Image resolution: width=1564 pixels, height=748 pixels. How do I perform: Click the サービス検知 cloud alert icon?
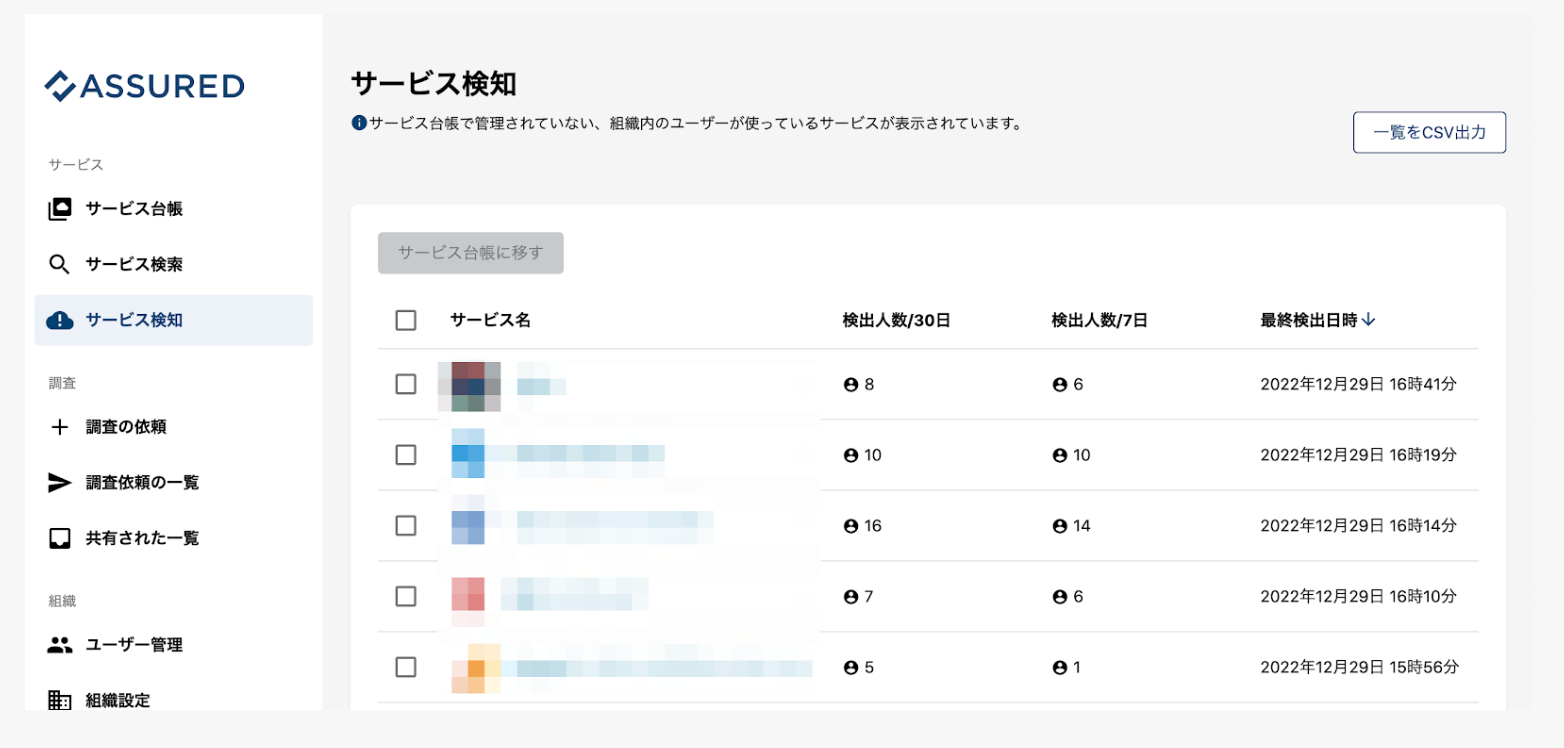[x=60, y=320]
